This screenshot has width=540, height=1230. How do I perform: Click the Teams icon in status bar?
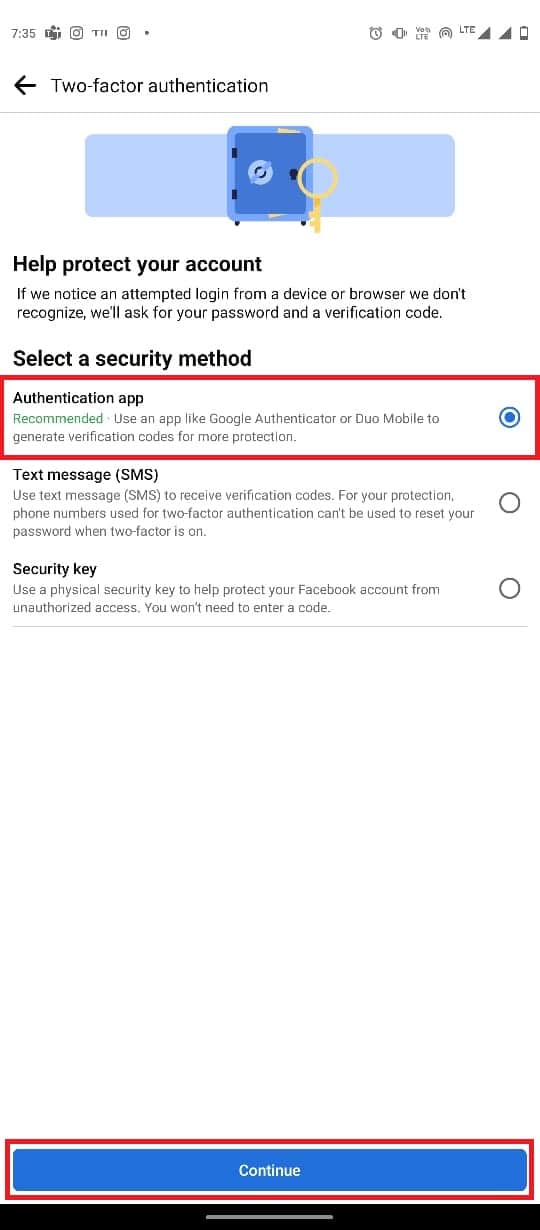53,33
